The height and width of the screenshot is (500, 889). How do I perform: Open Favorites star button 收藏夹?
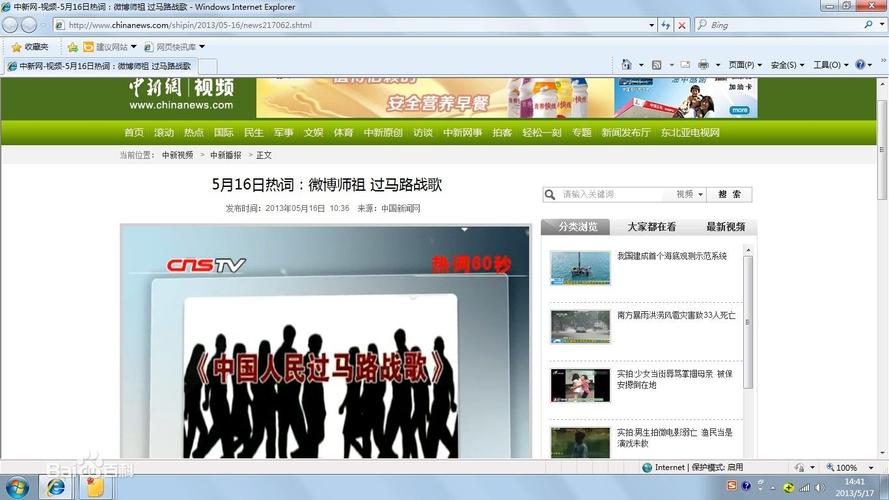(x=30, y=46)
